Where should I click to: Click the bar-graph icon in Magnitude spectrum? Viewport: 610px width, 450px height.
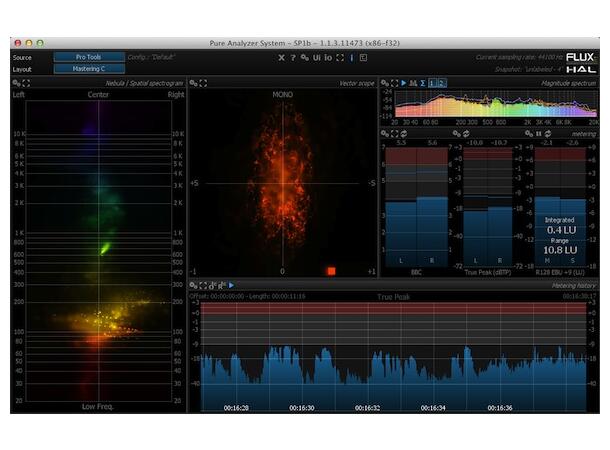point(413,83)
